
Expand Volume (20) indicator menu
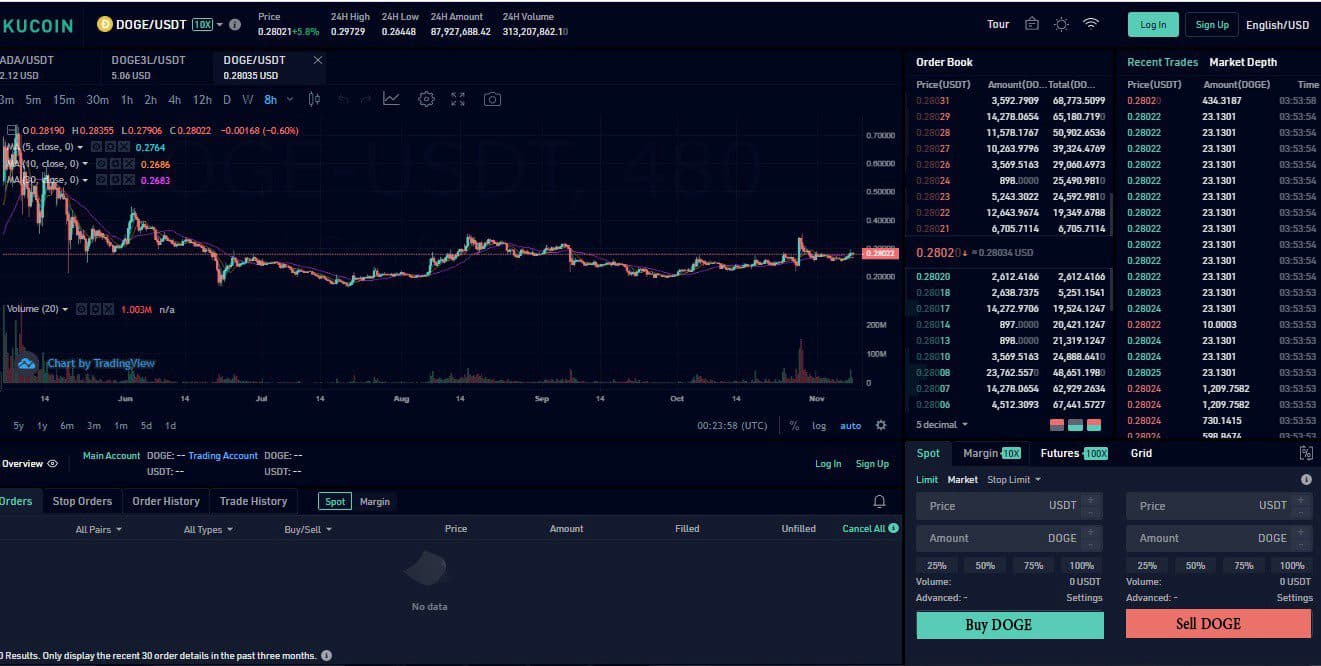click(x=66, y=309)
